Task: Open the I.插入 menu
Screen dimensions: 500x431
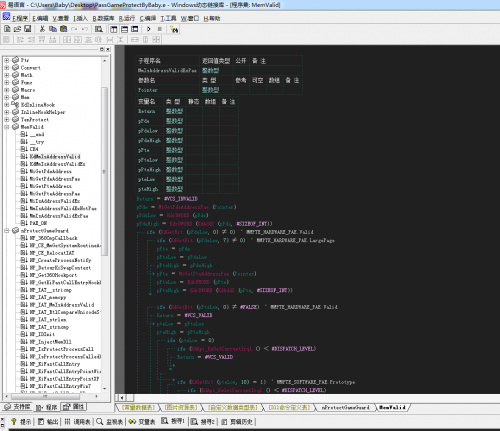Action: click(x=80, y=18)
